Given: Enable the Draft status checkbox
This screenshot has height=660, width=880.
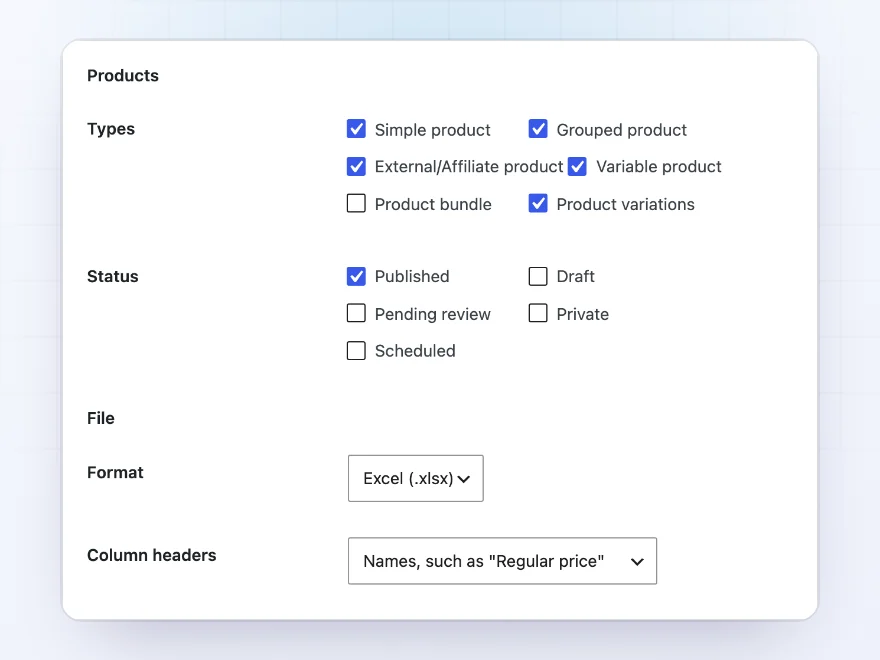Looking at the screenshot, I should coord(538,277).
